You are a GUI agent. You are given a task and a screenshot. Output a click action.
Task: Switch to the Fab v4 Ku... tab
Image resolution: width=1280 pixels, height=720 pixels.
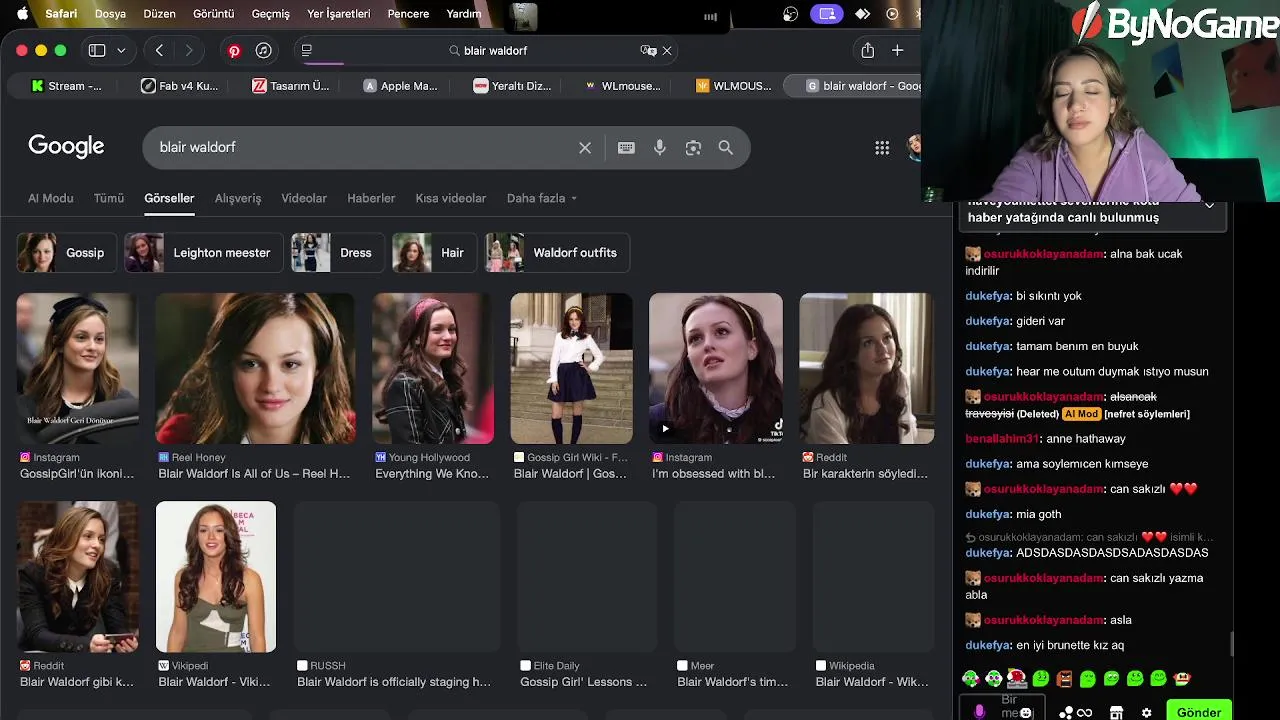[180, 86]
